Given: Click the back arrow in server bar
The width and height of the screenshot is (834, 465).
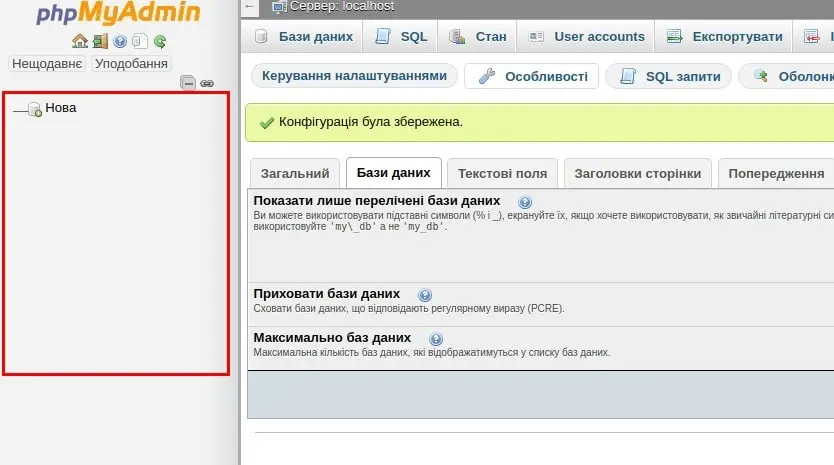Looking at the screenshot, I should 249,6.
